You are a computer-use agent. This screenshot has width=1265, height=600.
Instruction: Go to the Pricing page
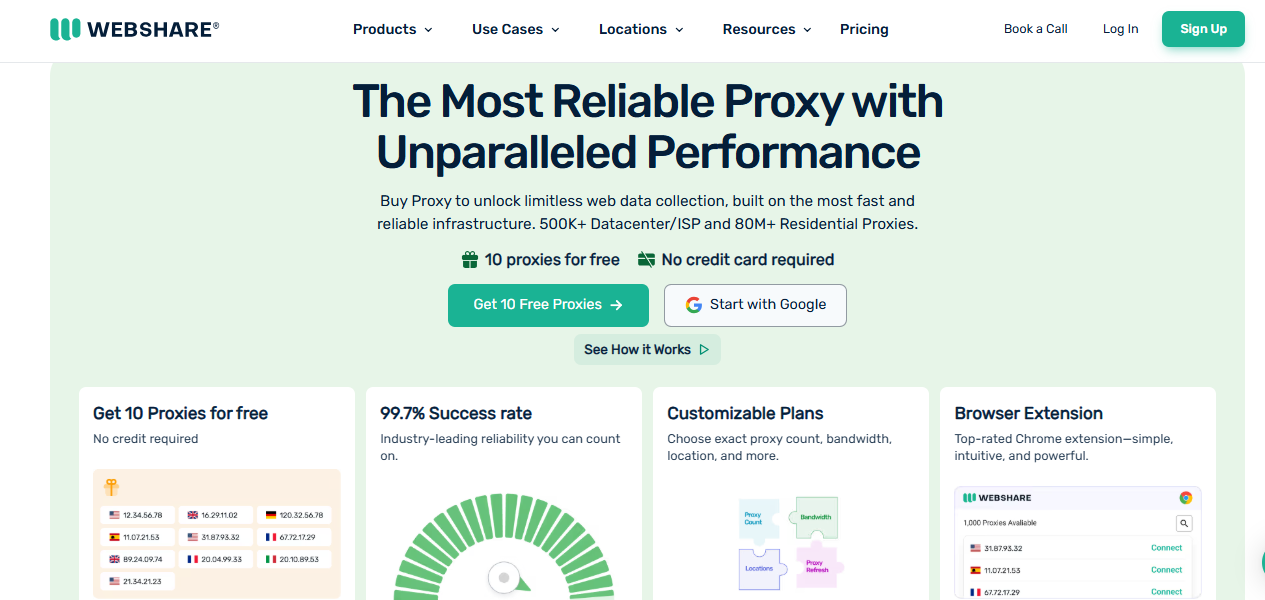coord(864,29)
